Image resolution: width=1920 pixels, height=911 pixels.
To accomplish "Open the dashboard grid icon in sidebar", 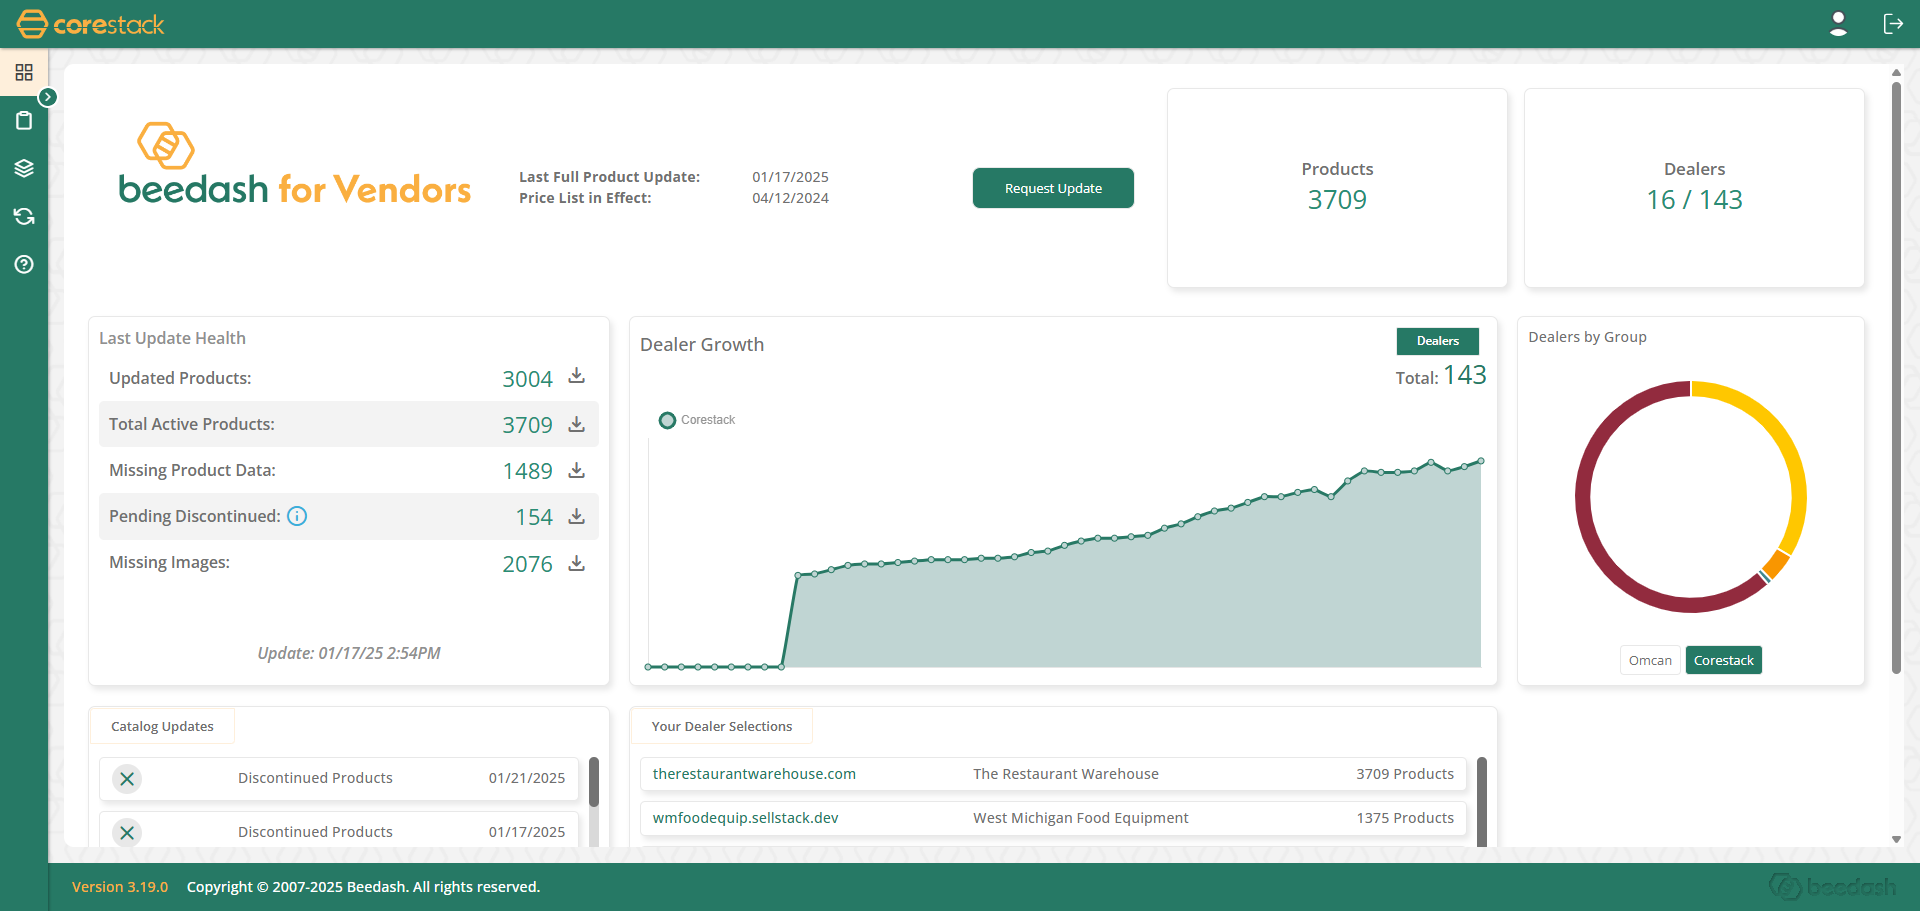I will (24, 72).
